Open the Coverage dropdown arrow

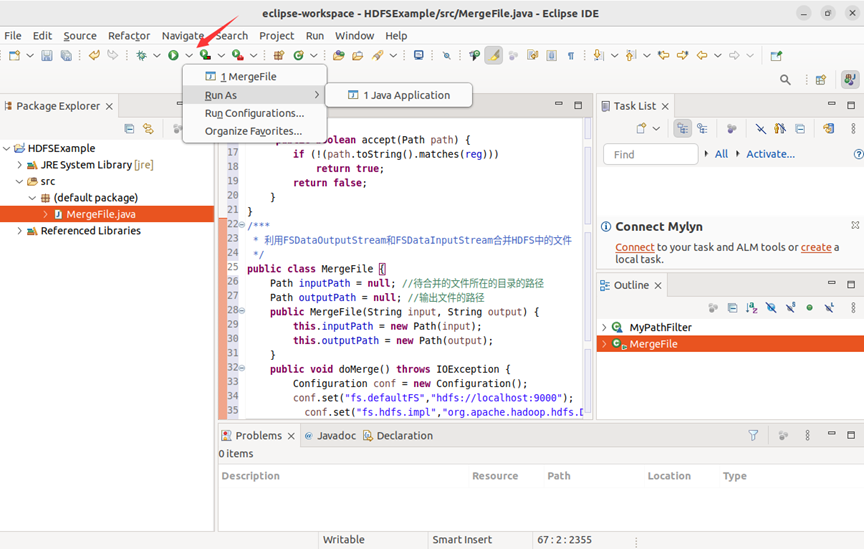pyautogui.click(x=221, y=55)
